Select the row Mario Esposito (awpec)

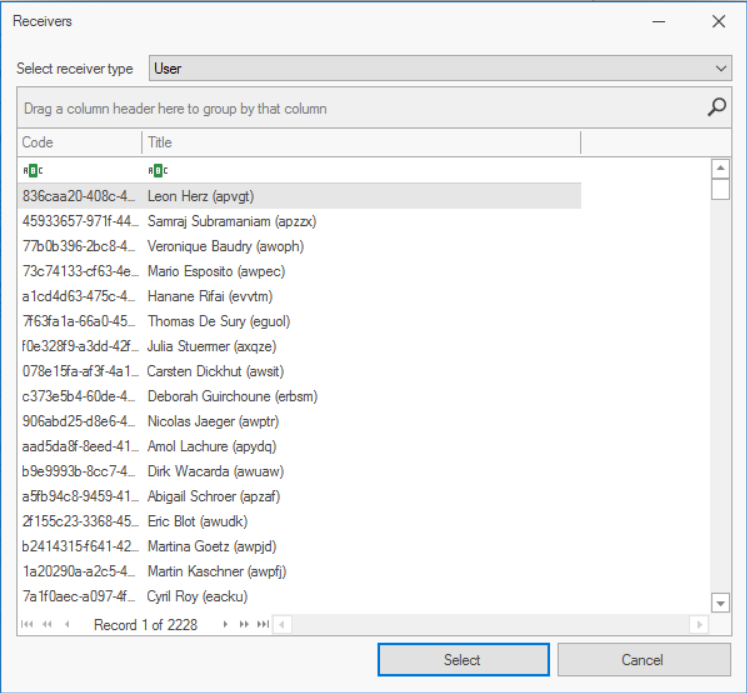[x=299, y=271]
